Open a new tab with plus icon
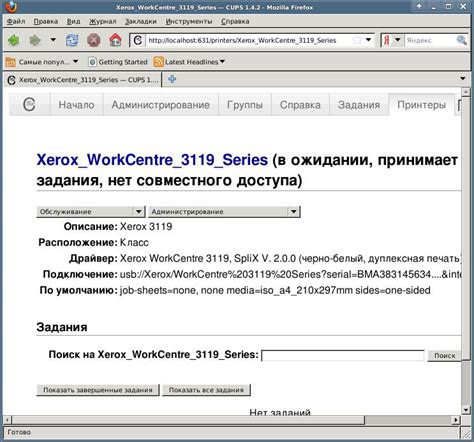The width and height of the screenshot is (474, 442). 172,79
